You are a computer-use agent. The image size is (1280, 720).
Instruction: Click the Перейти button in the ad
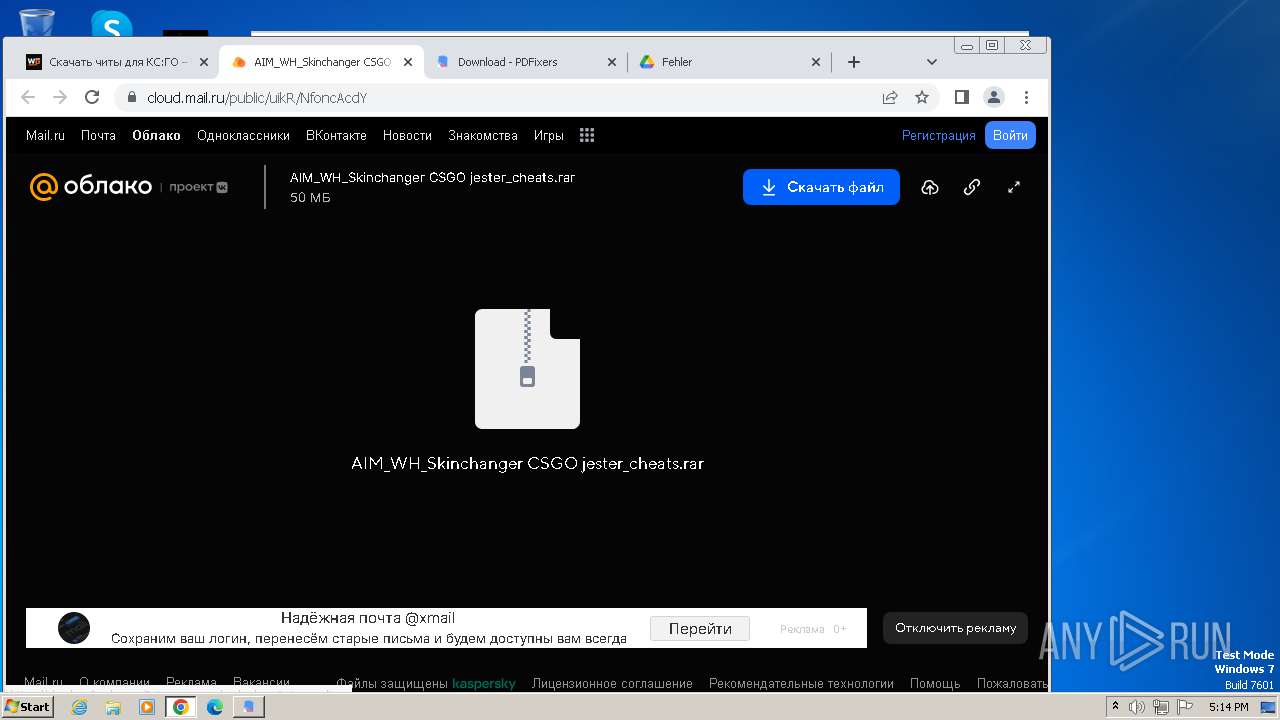700,628
